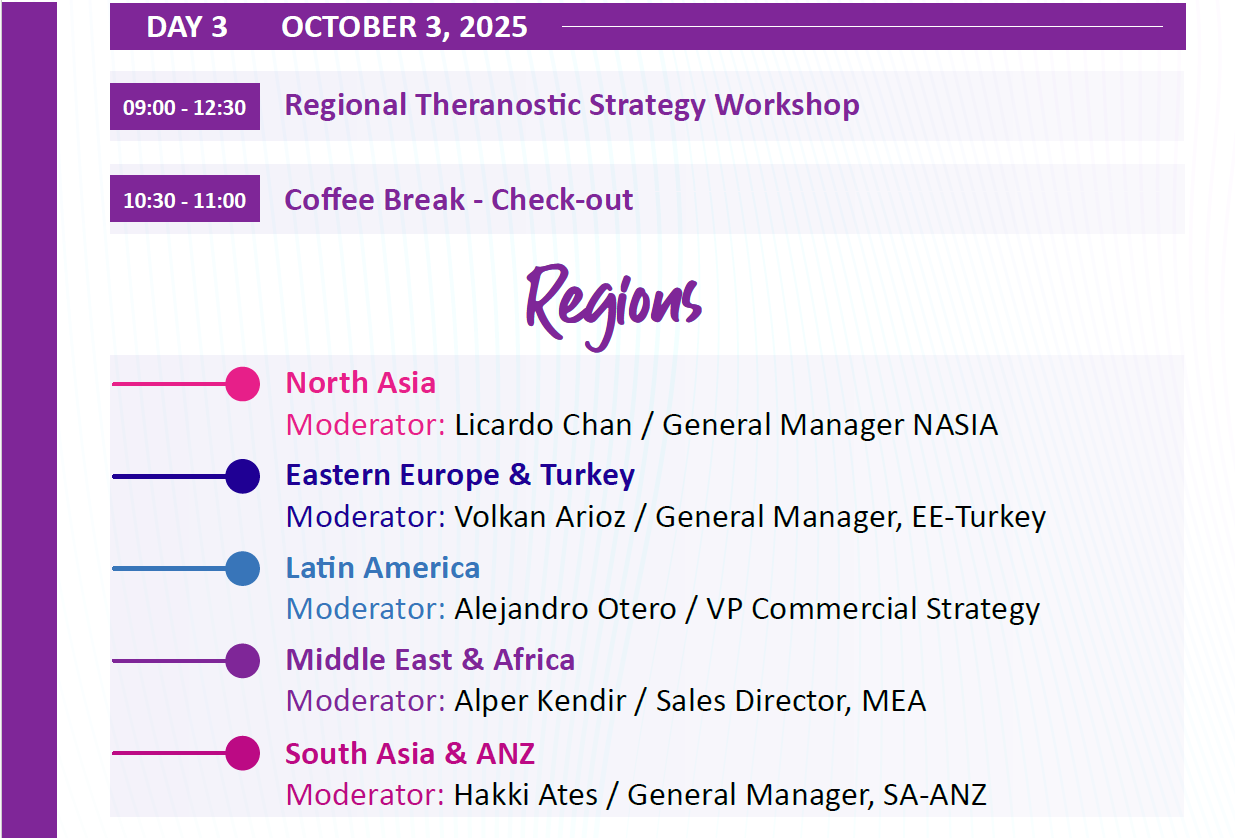Click the purple Middle East & Africa bullet
The image size is (1235, 838).
tap(242, 661)
